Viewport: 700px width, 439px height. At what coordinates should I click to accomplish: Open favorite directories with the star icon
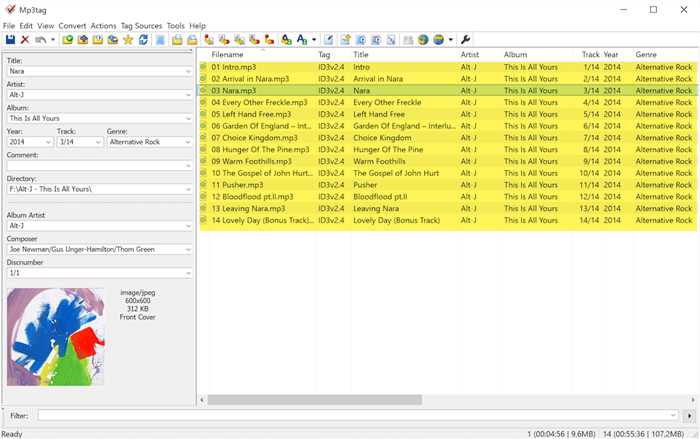tap(128, 40)
